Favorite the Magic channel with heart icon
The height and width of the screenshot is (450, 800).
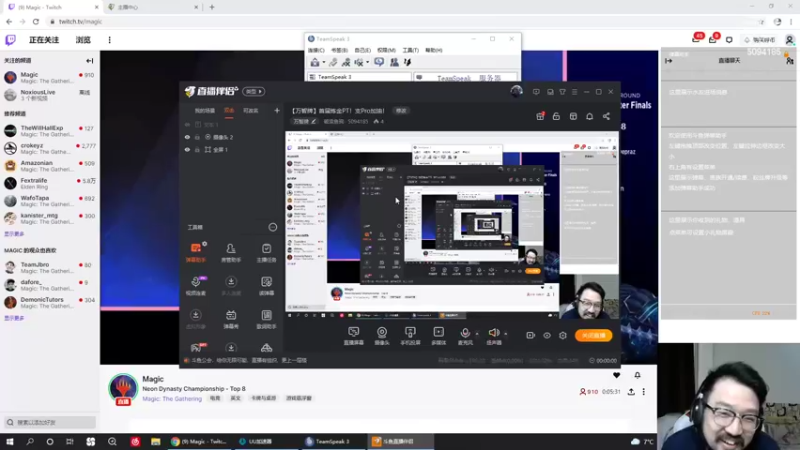click(x=616, y=376)
